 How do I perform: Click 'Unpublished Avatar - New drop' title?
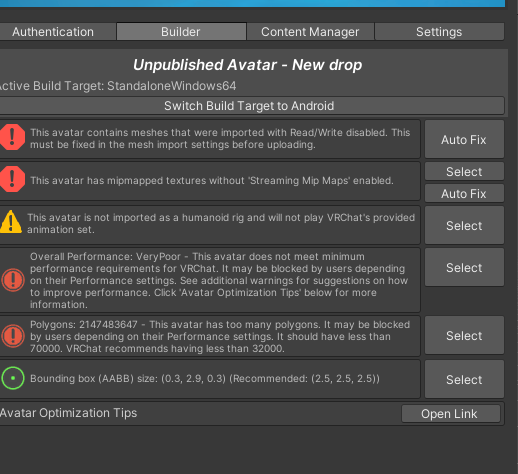coord(248,65)
